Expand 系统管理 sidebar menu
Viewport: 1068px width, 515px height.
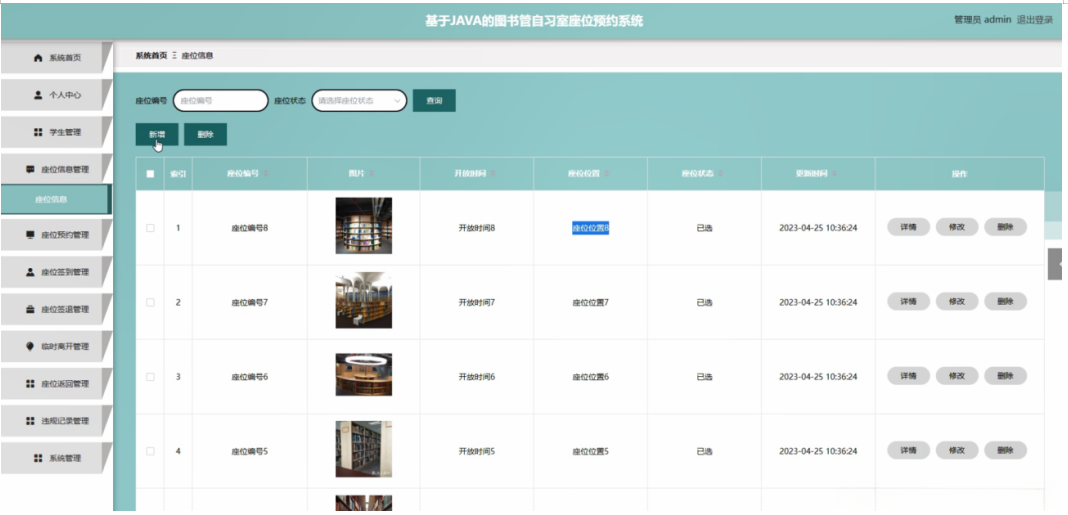pos(56,458)
